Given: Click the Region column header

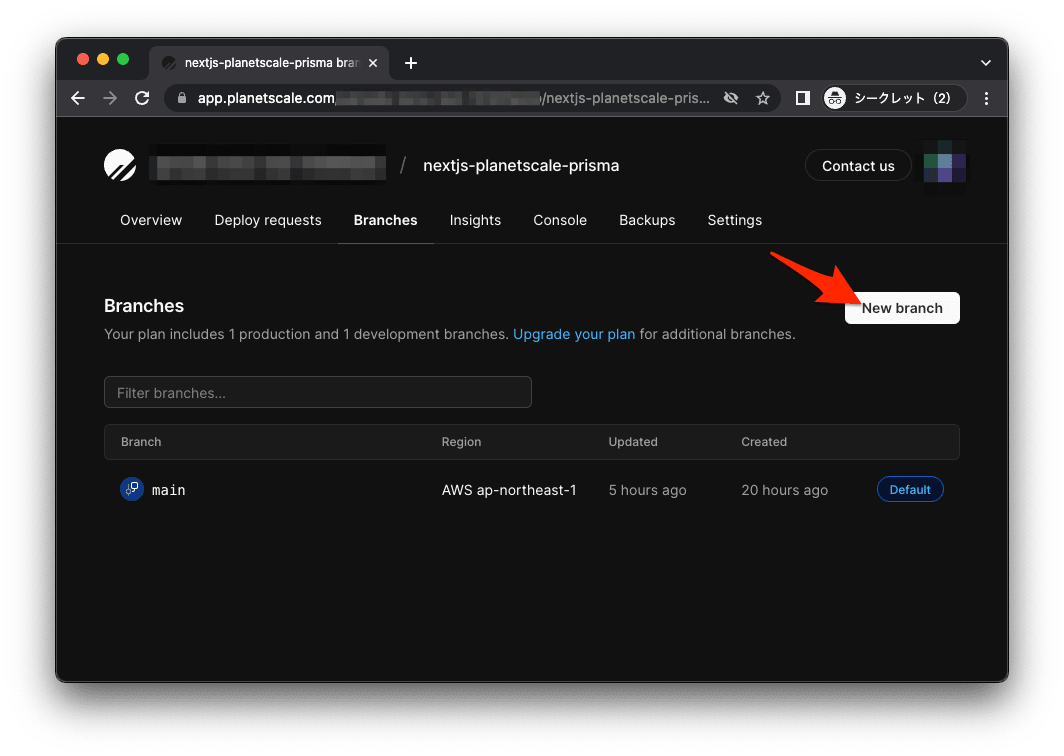Looking at the screenshot, I should tap(461, 442).
